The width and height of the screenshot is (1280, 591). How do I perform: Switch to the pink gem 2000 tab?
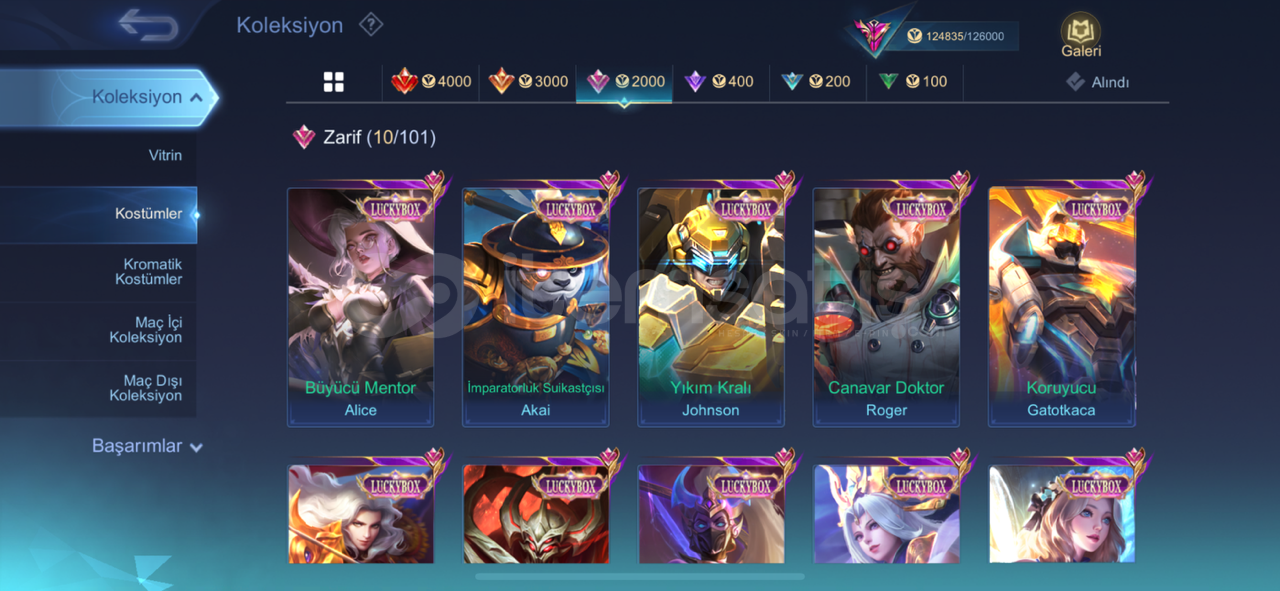click(625, 82)
